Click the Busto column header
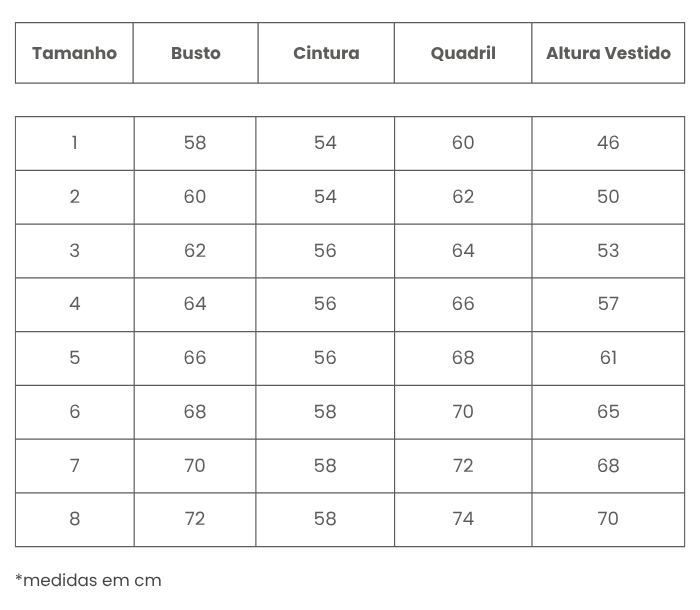 (x=195, y=53)
